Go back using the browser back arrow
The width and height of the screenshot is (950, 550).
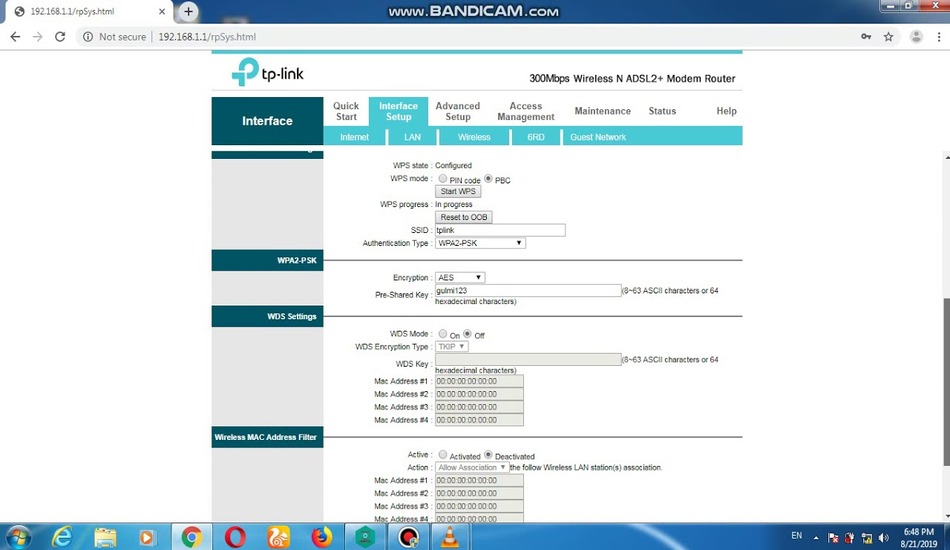point(15,37)
